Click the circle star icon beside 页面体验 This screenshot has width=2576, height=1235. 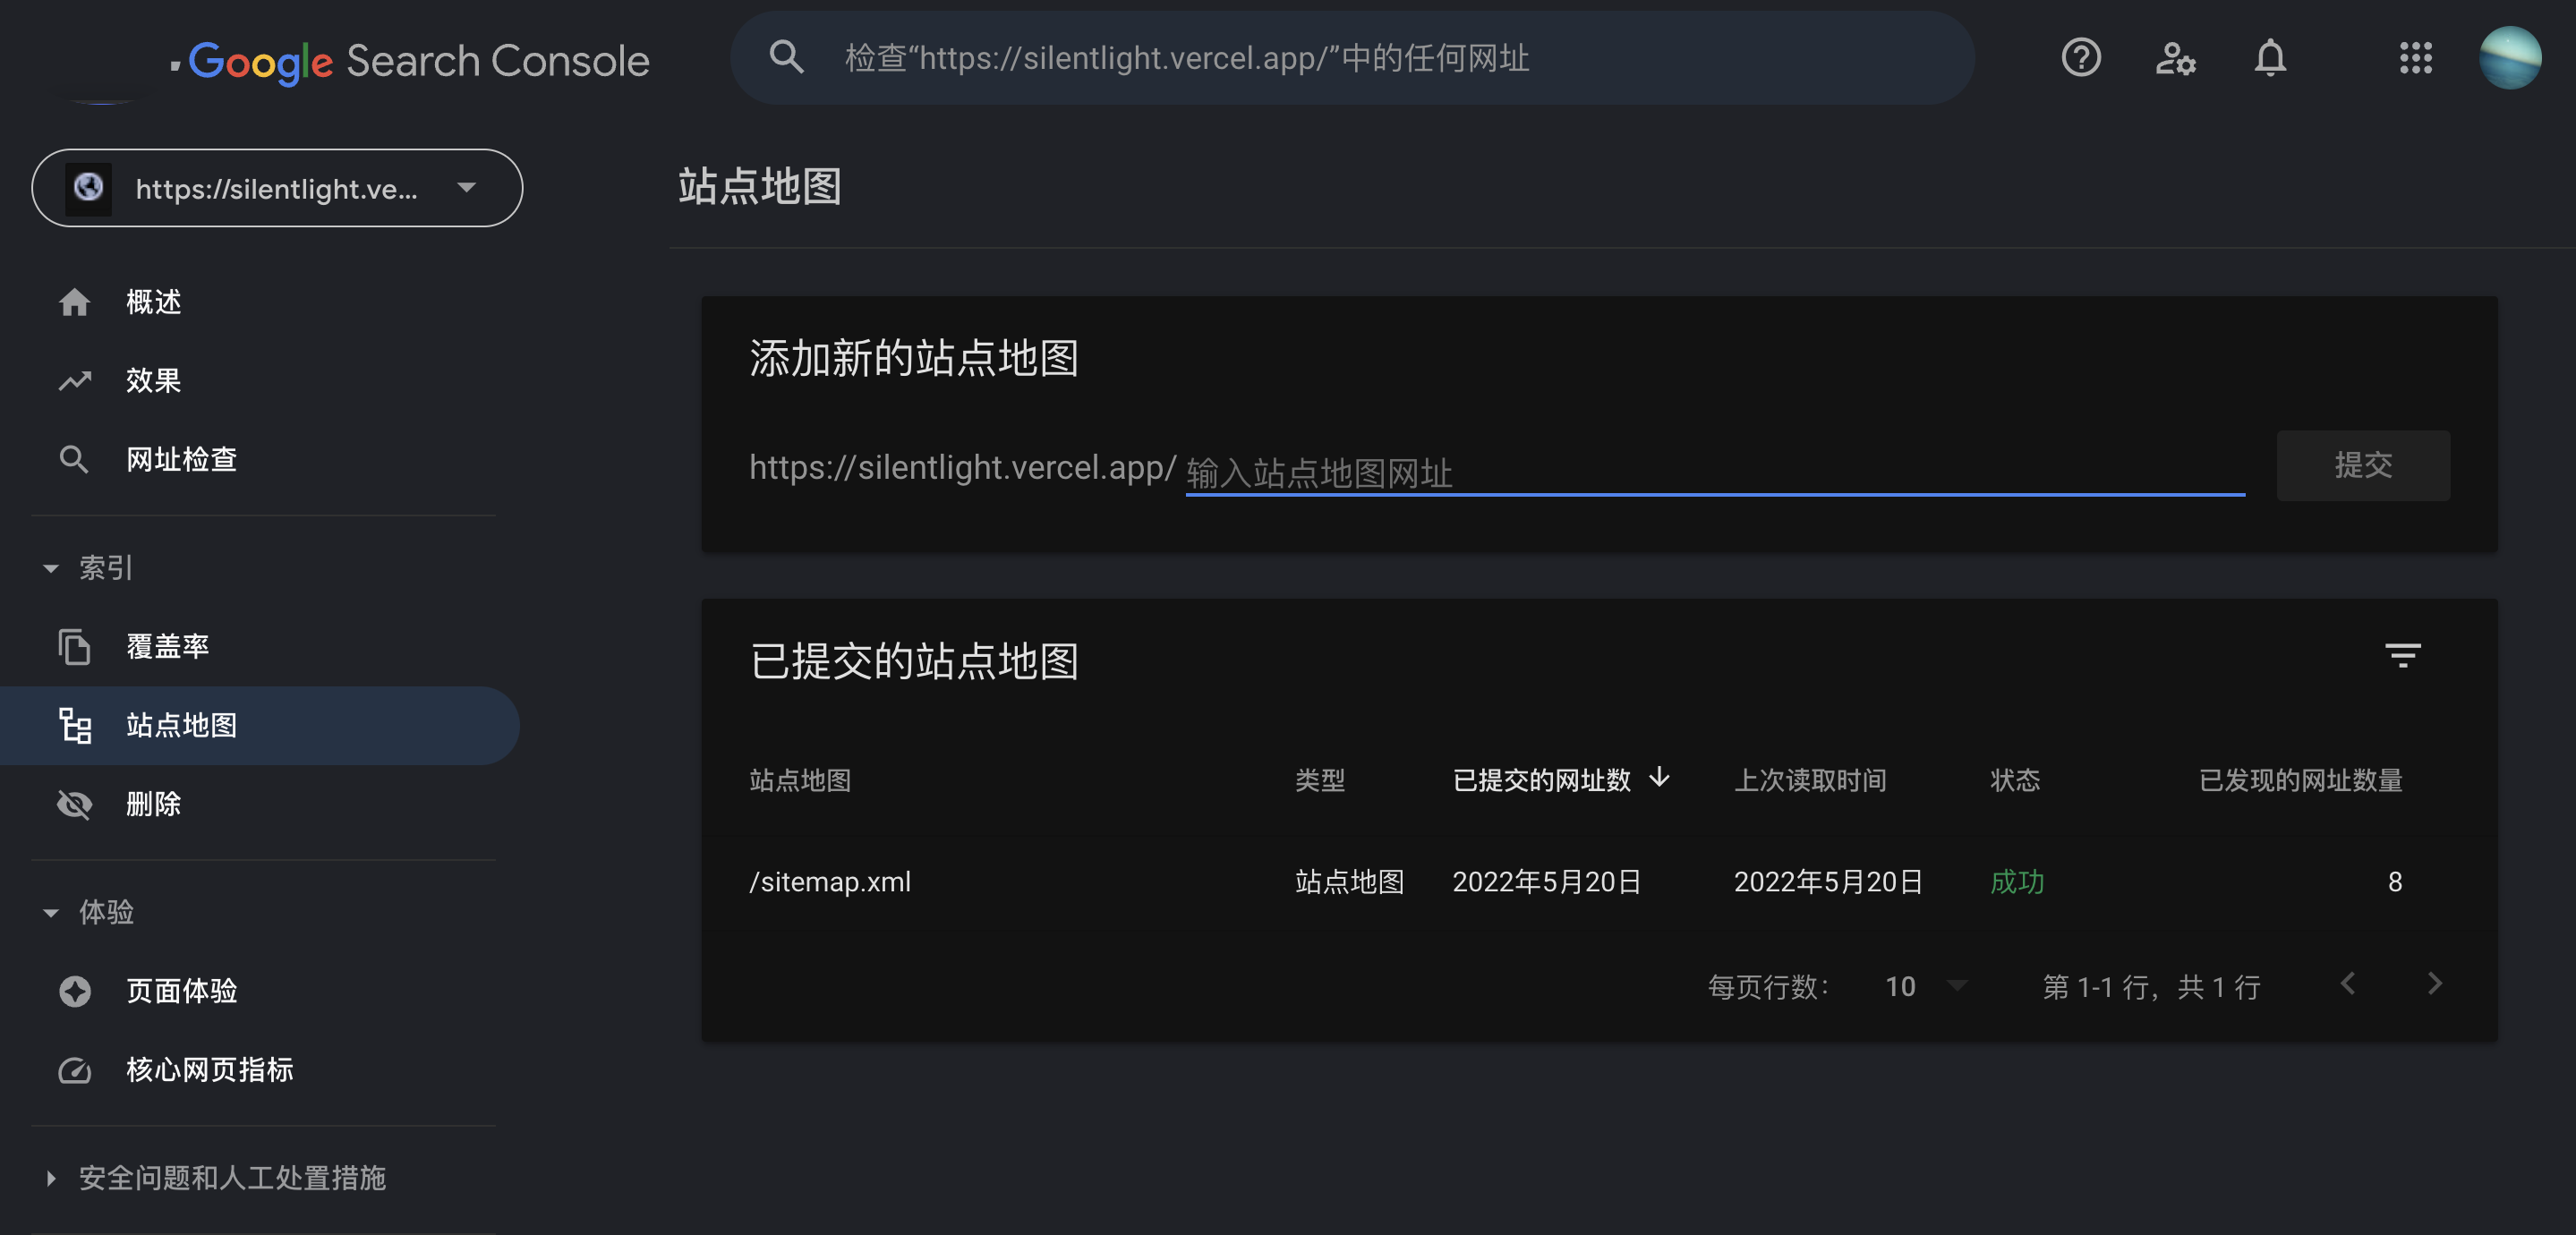tap(74, 991)
